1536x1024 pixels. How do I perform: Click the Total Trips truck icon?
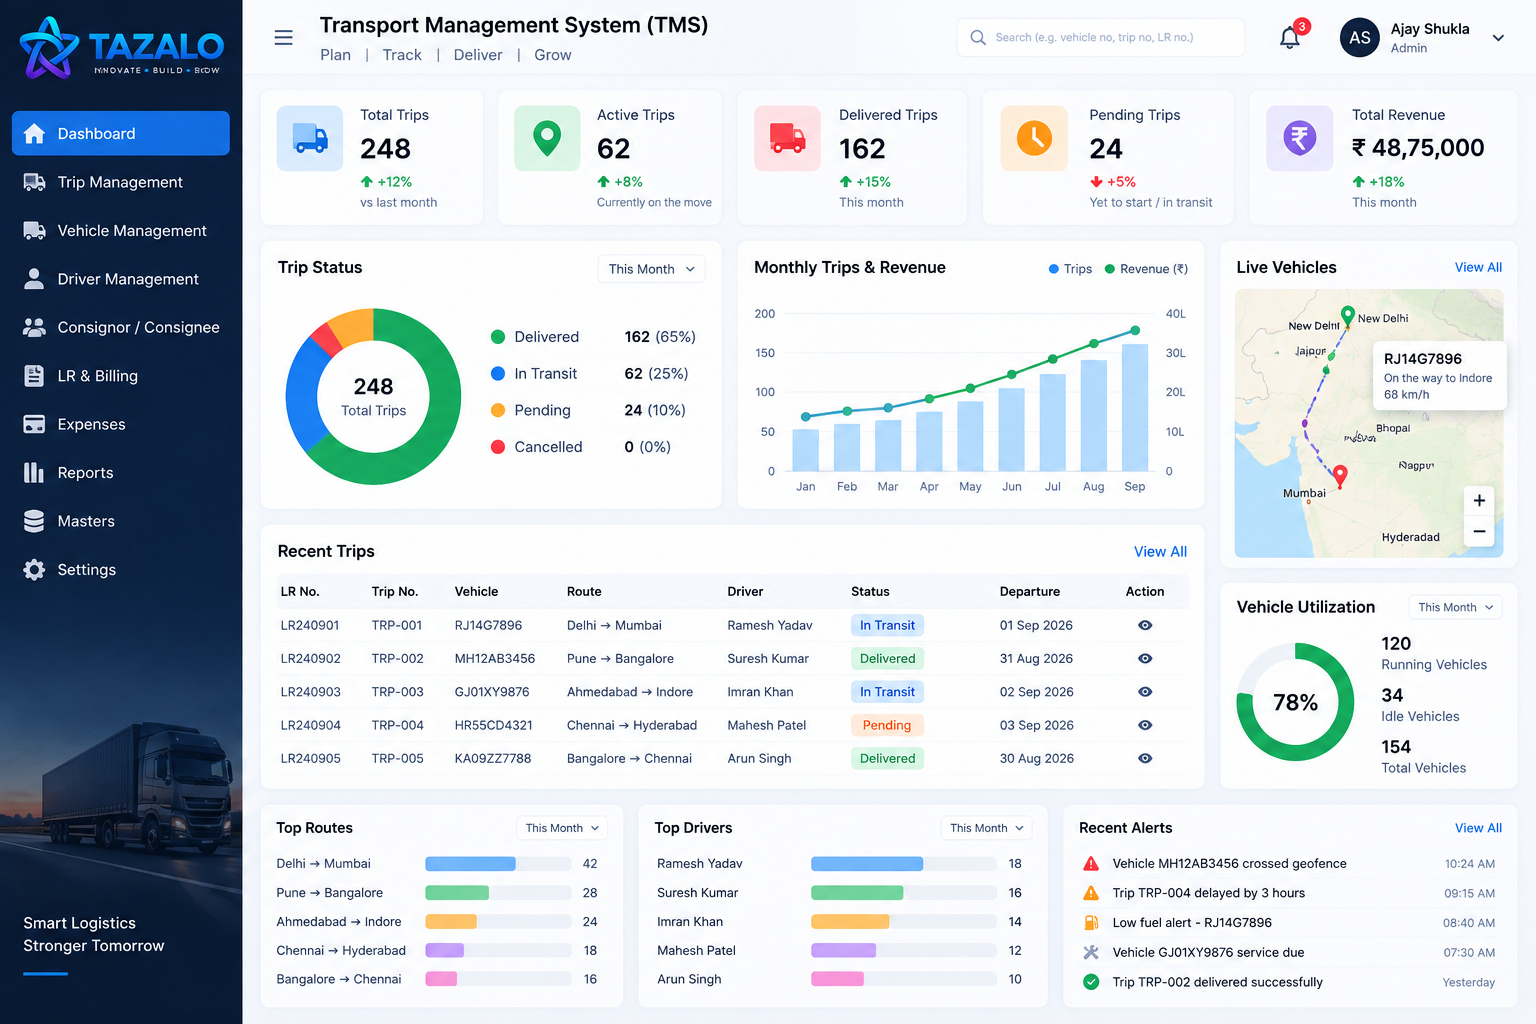pos(310,138)
